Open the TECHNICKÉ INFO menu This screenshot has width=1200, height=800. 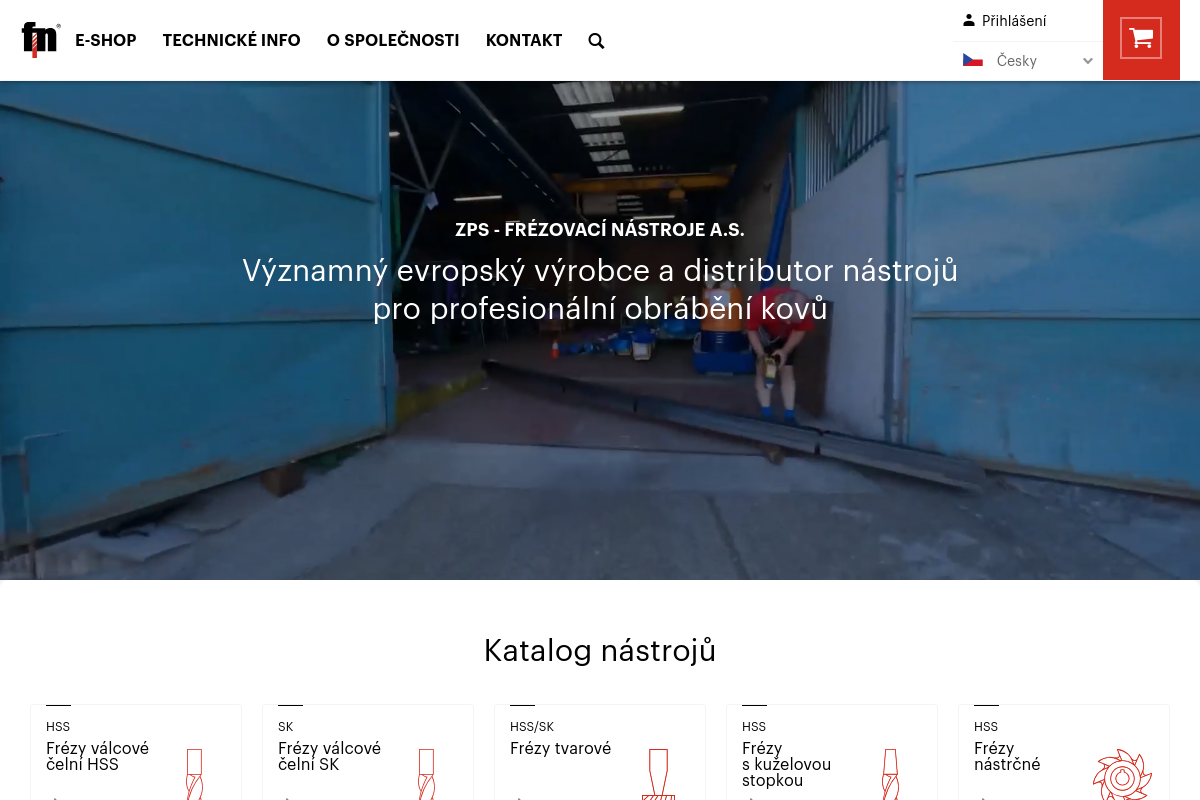(232, 41)
